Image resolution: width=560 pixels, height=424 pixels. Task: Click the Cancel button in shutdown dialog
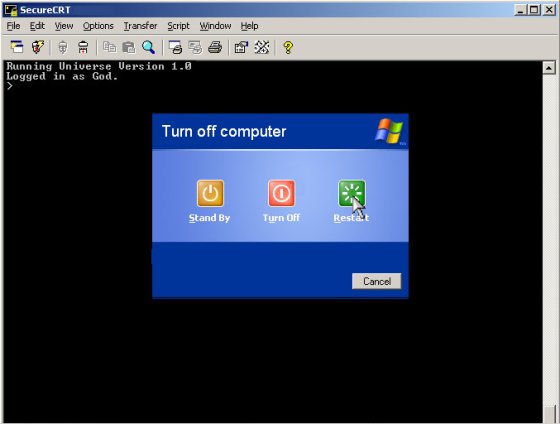pos(376,281)
